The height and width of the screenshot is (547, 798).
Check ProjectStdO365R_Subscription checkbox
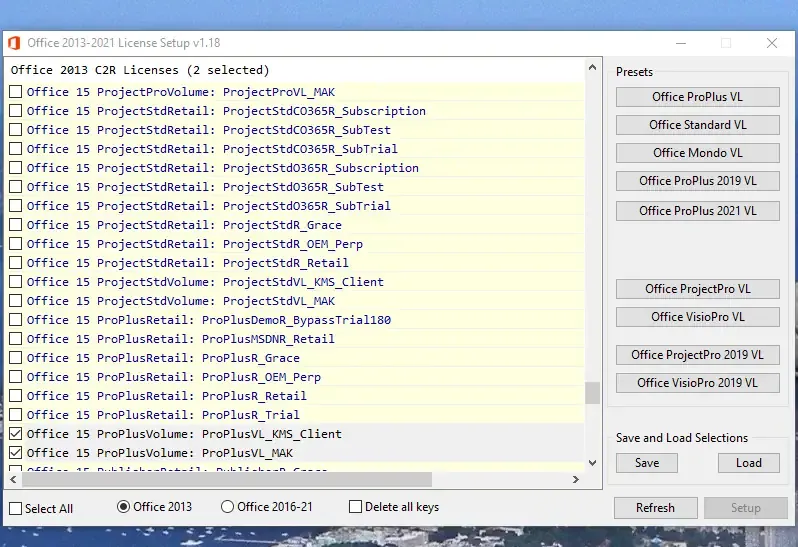point(16,167)
